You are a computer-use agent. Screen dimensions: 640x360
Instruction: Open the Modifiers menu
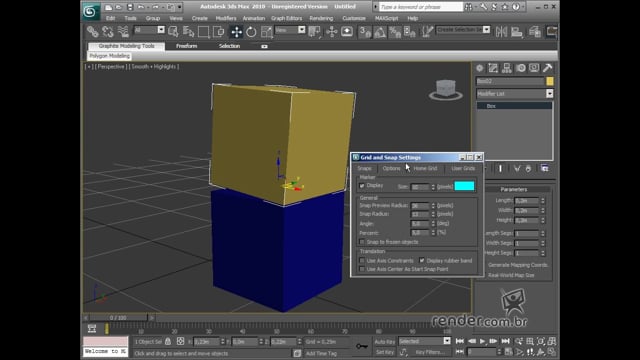(226, 18)
